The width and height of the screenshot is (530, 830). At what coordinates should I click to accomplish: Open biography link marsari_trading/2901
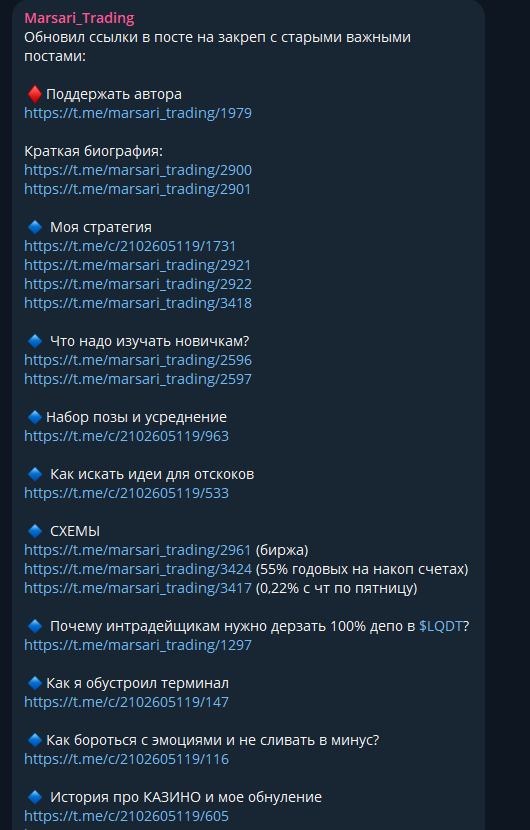pos(138,190)
